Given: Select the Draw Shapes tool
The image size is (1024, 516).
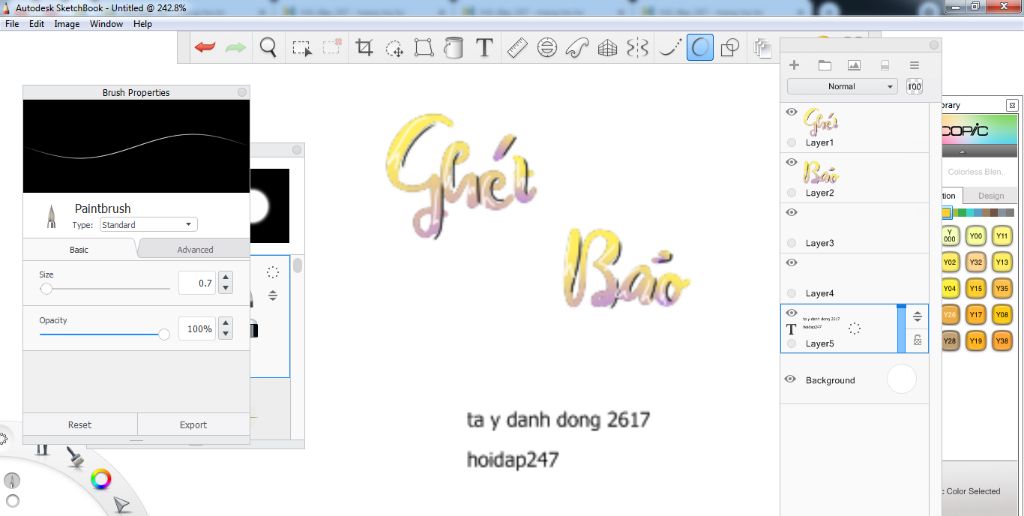Looking at the screenshot, I should pyautogui.click(x=729, y=48).
